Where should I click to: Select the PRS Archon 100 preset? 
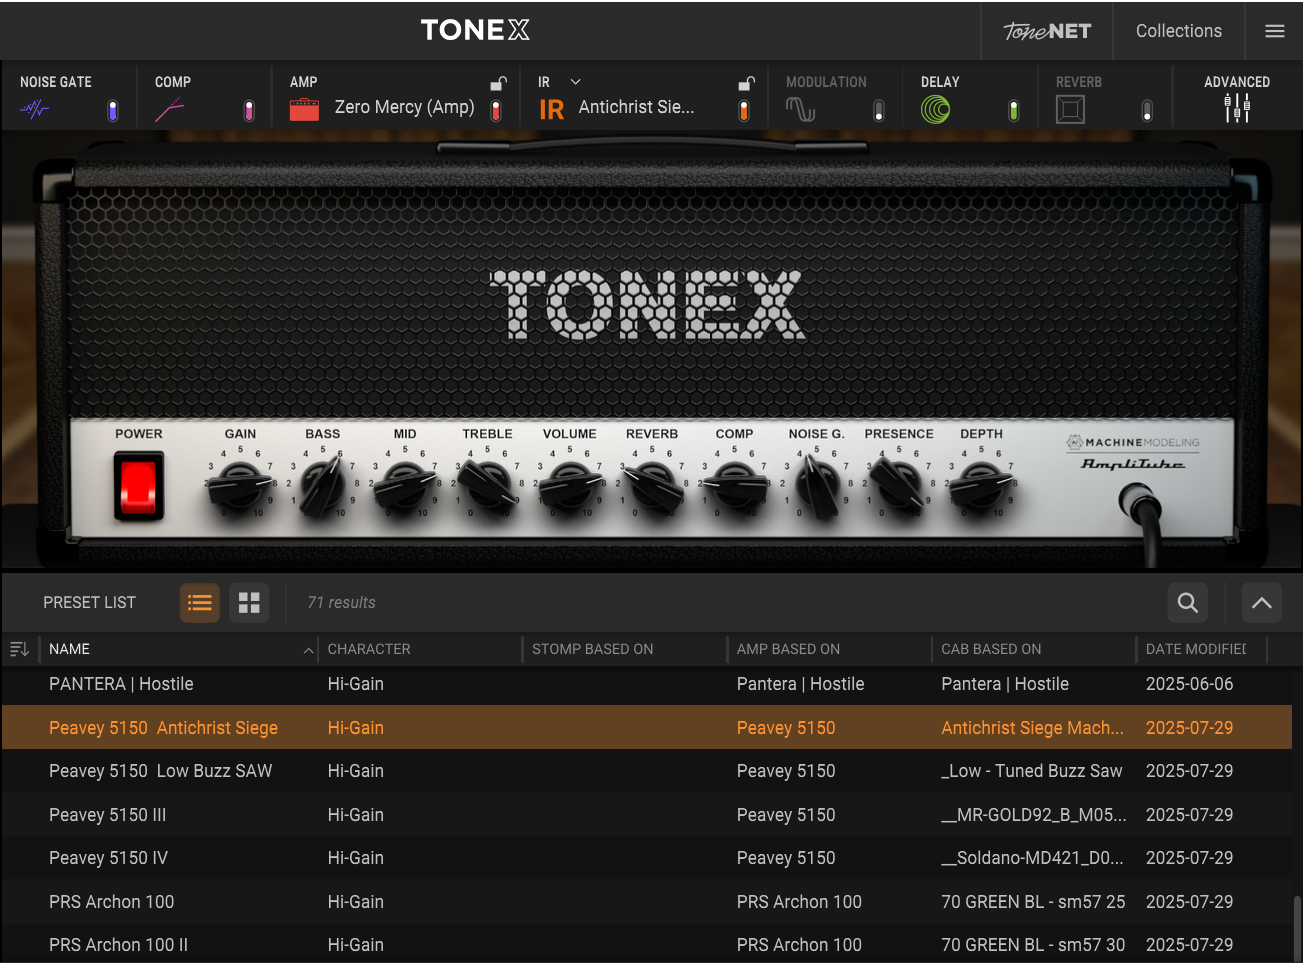tap(647, 901)
